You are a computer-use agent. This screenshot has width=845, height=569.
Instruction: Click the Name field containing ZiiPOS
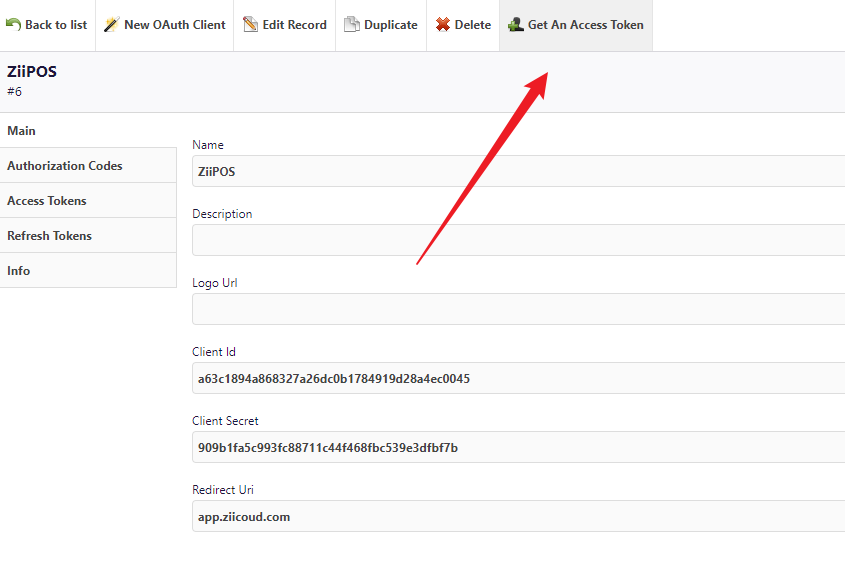tap(518, 171)
